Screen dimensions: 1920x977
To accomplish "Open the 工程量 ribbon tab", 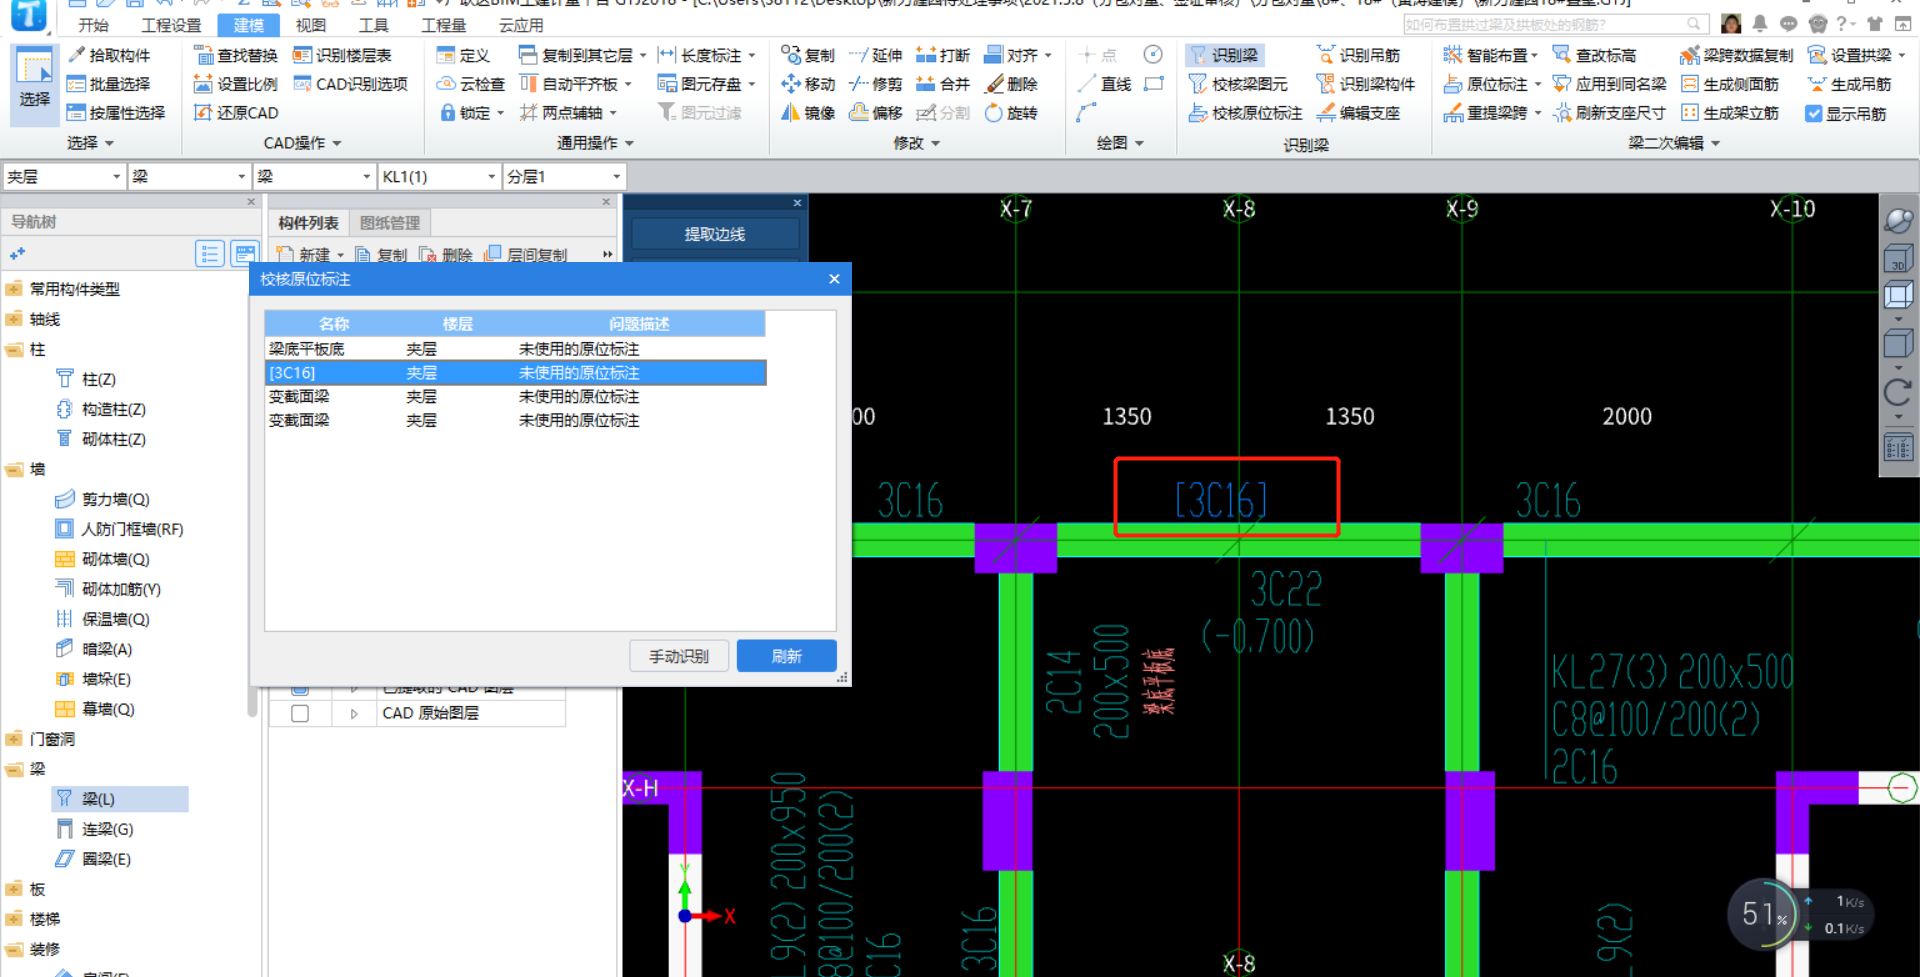I will 443,25.
